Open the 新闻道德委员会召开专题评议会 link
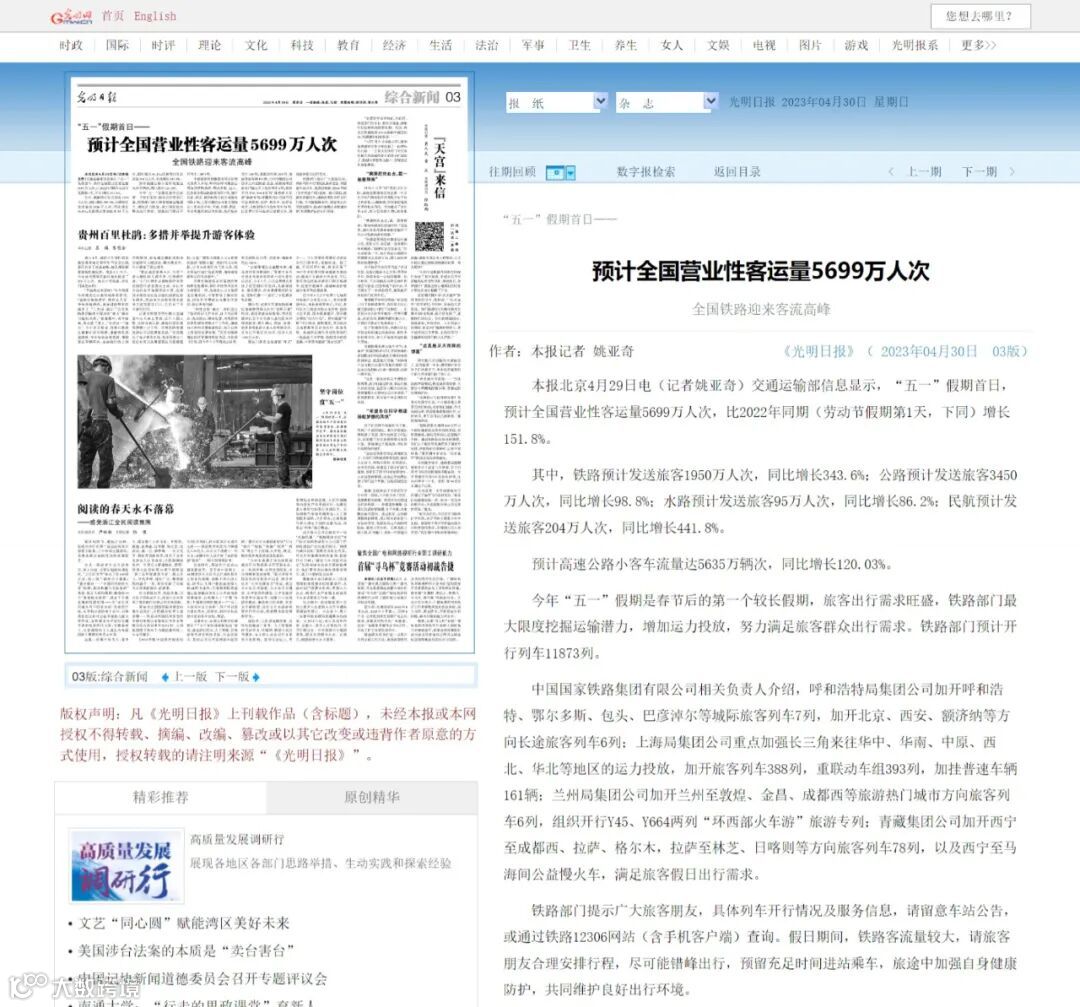This screenshot has width=1080, height=1007. coord(202,979)
